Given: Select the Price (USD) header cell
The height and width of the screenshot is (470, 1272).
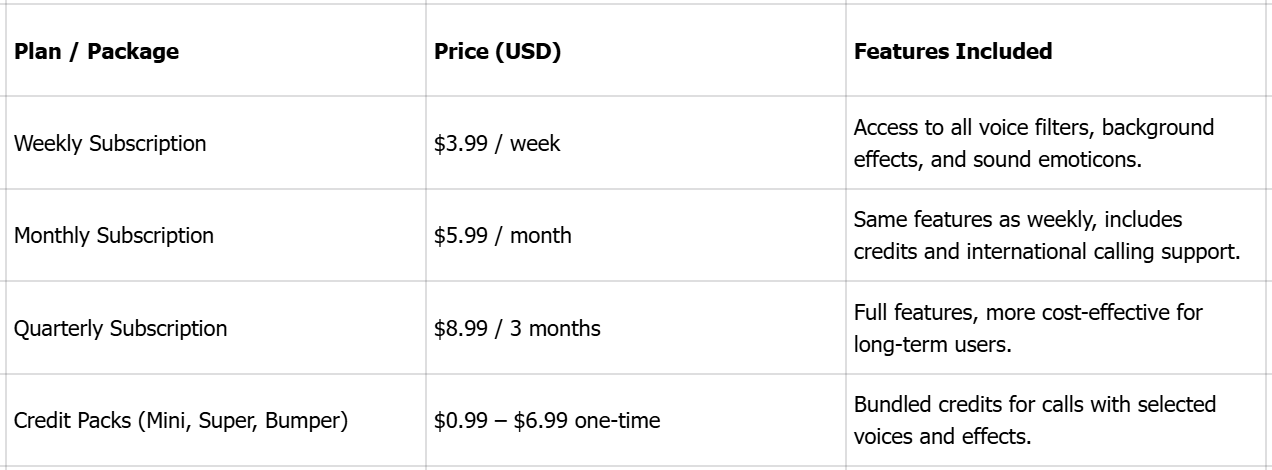Looking at the screenshot, I should click(x=497, y=51).
